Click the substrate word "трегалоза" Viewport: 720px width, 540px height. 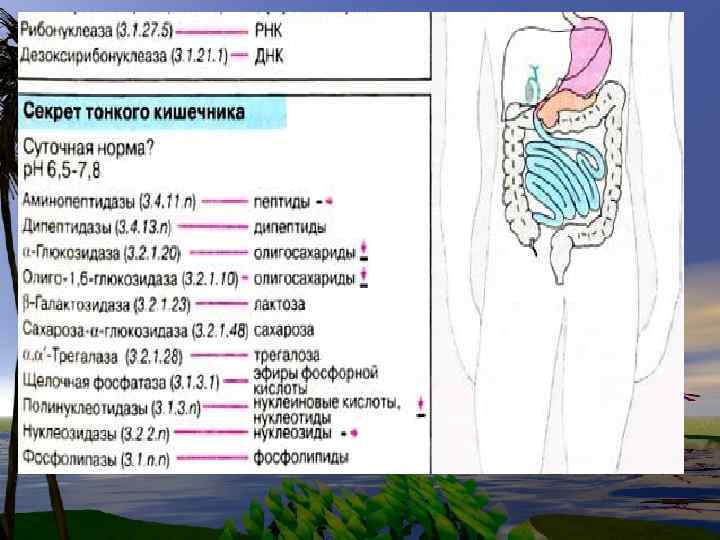coord(287,355)
